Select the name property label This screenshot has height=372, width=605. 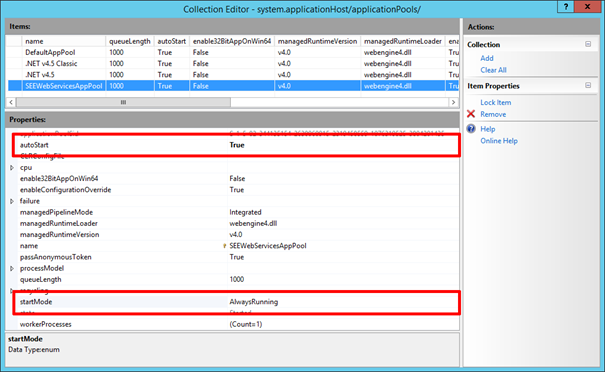pos(29,246)
